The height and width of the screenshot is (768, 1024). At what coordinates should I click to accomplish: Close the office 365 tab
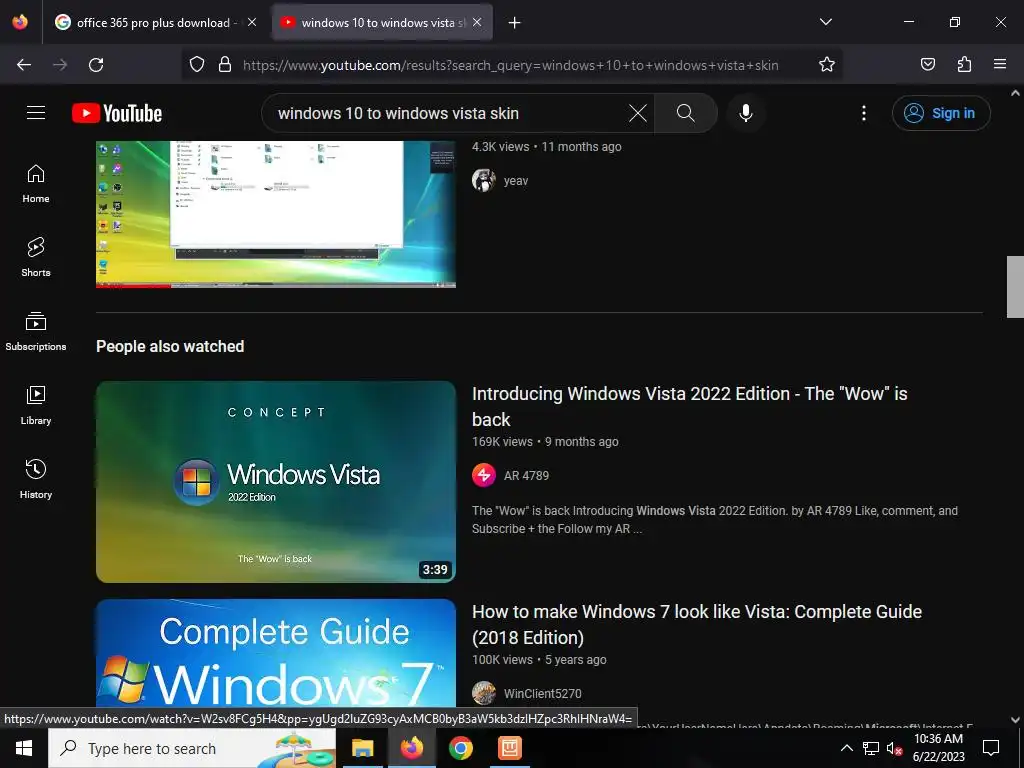click(x=251, y=23)
